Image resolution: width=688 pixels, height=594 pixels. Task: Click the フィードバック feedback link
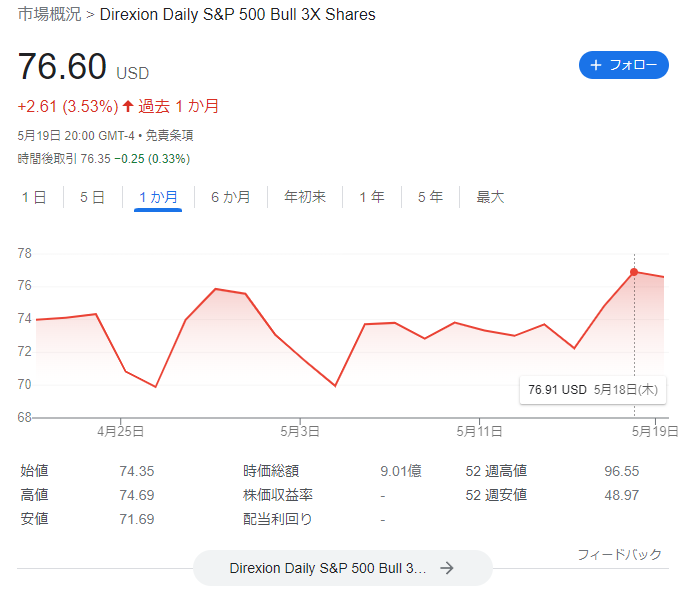pos(619,555)
